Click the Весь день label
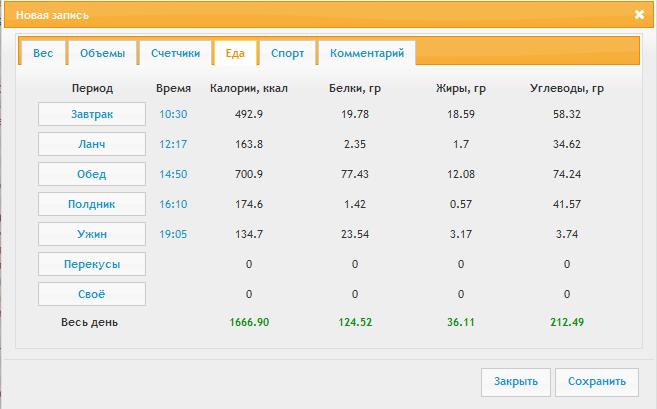657x409 pixels. coord(89,322)
